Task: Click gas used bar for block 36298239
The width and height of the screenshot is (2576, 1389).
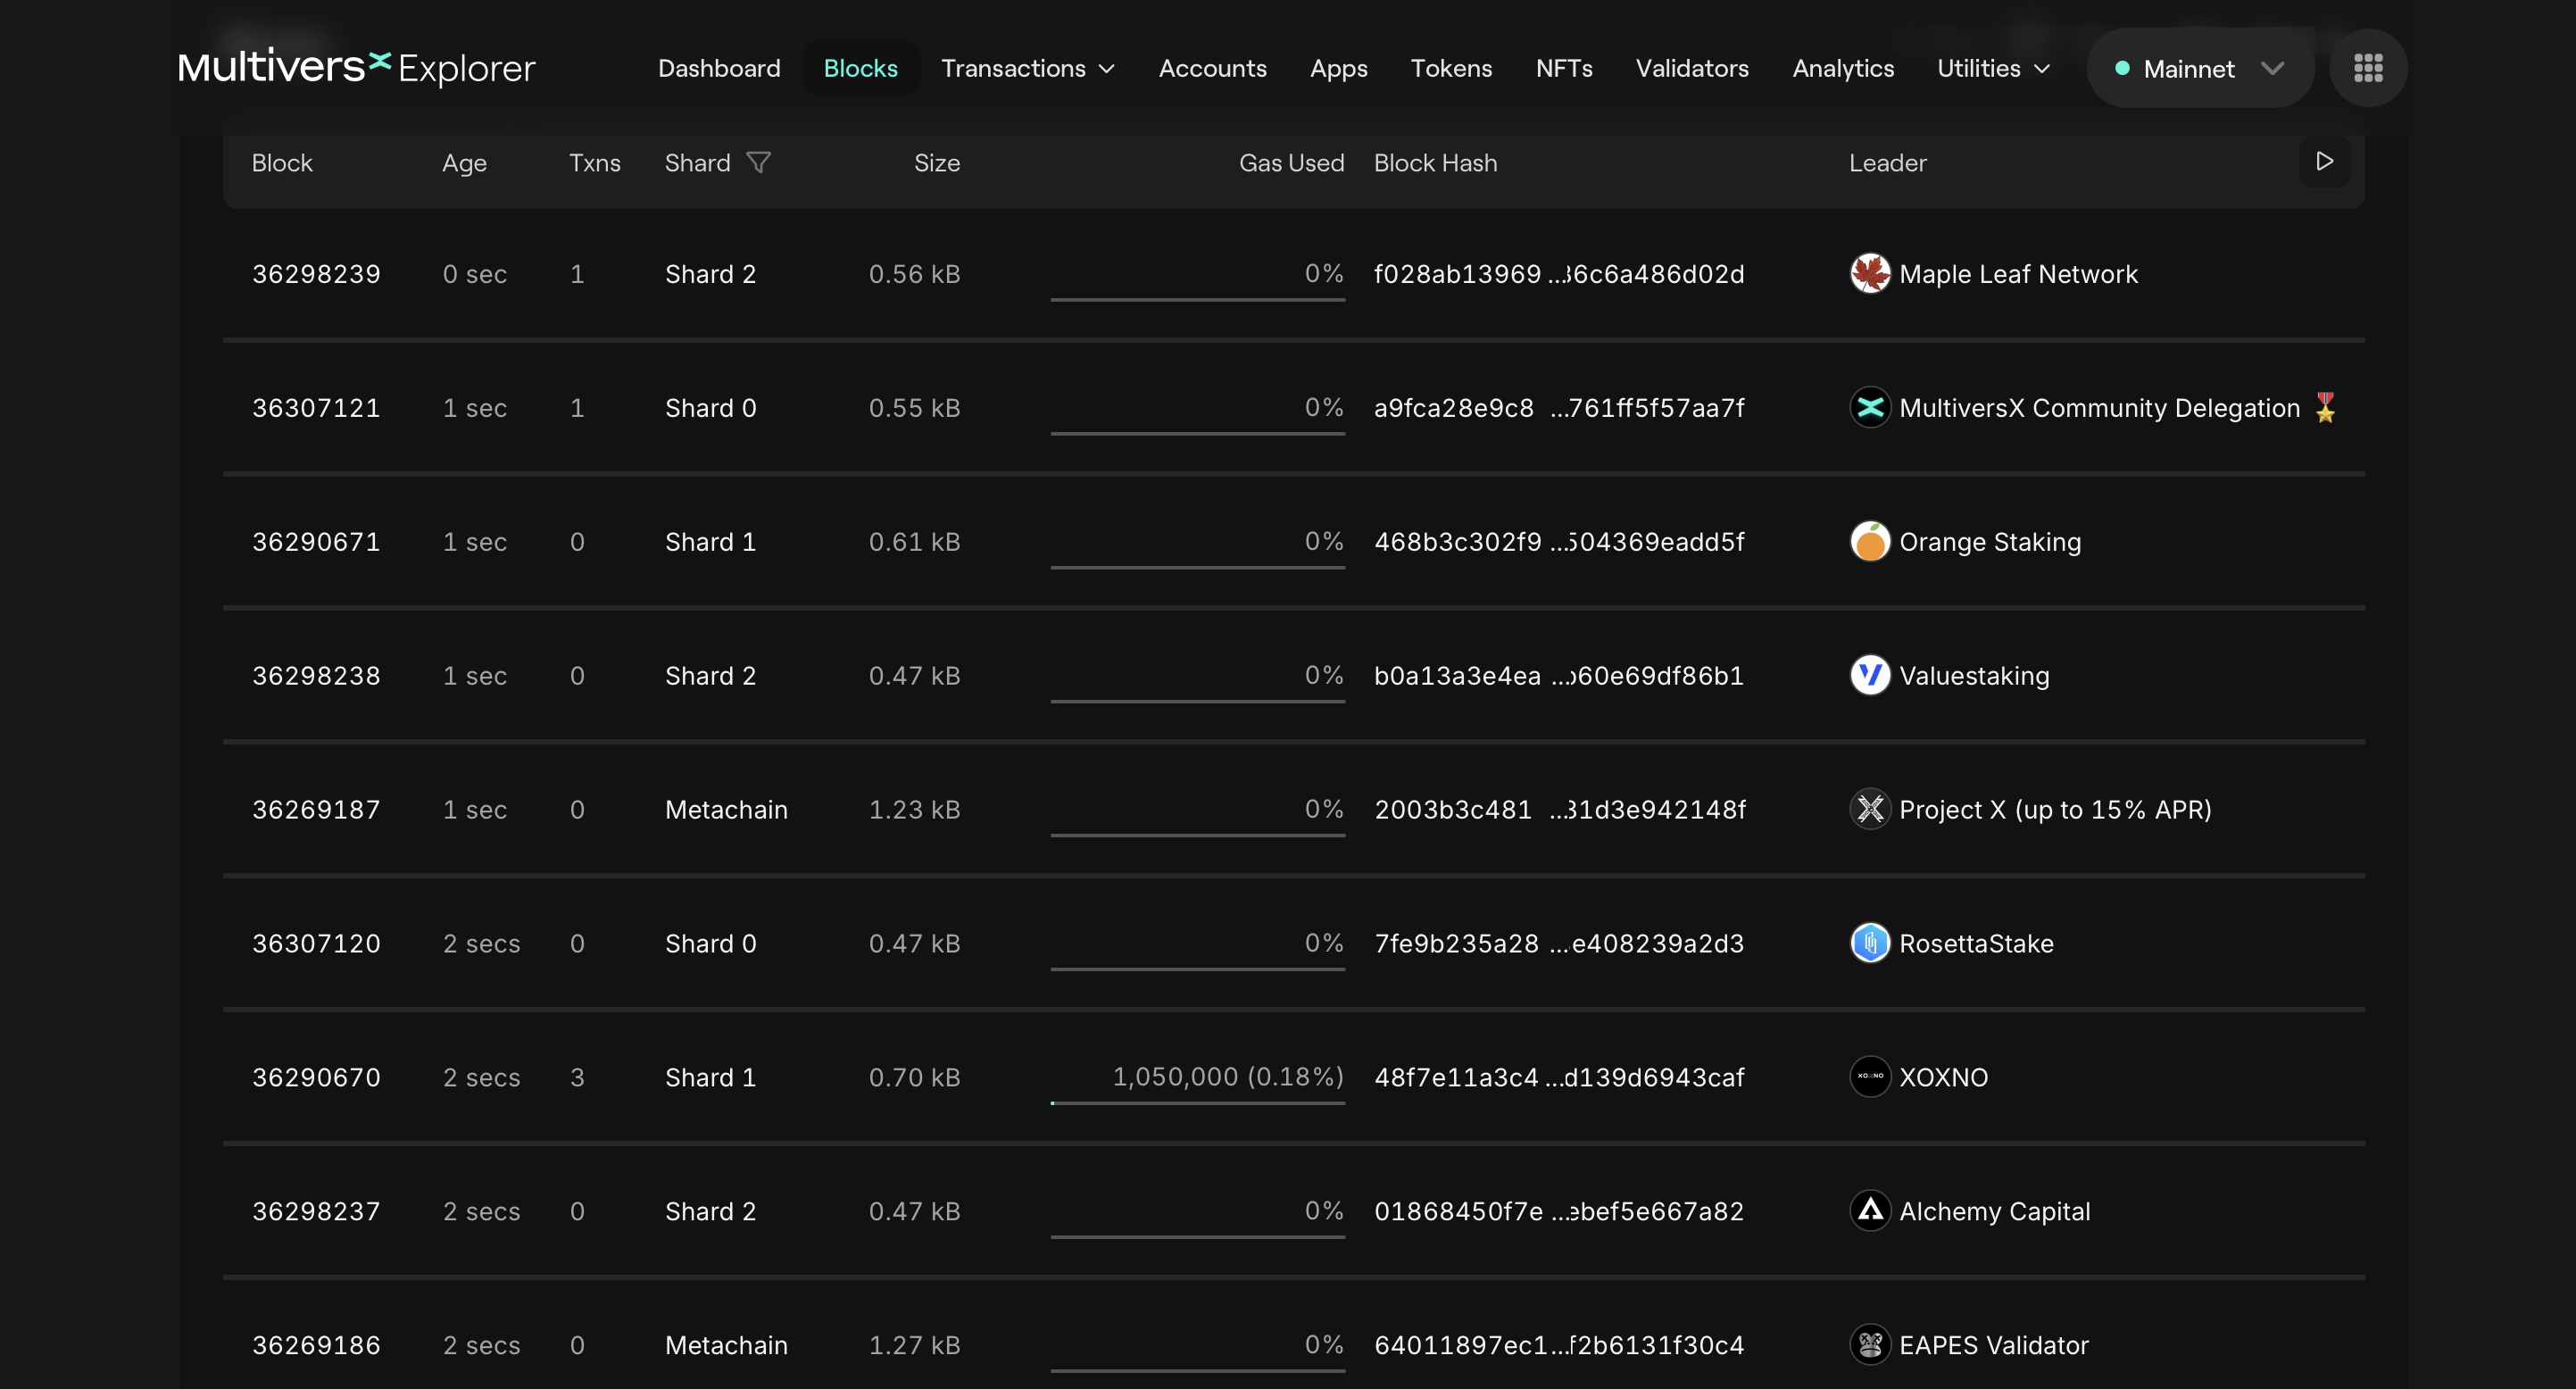Action: 1197,299
